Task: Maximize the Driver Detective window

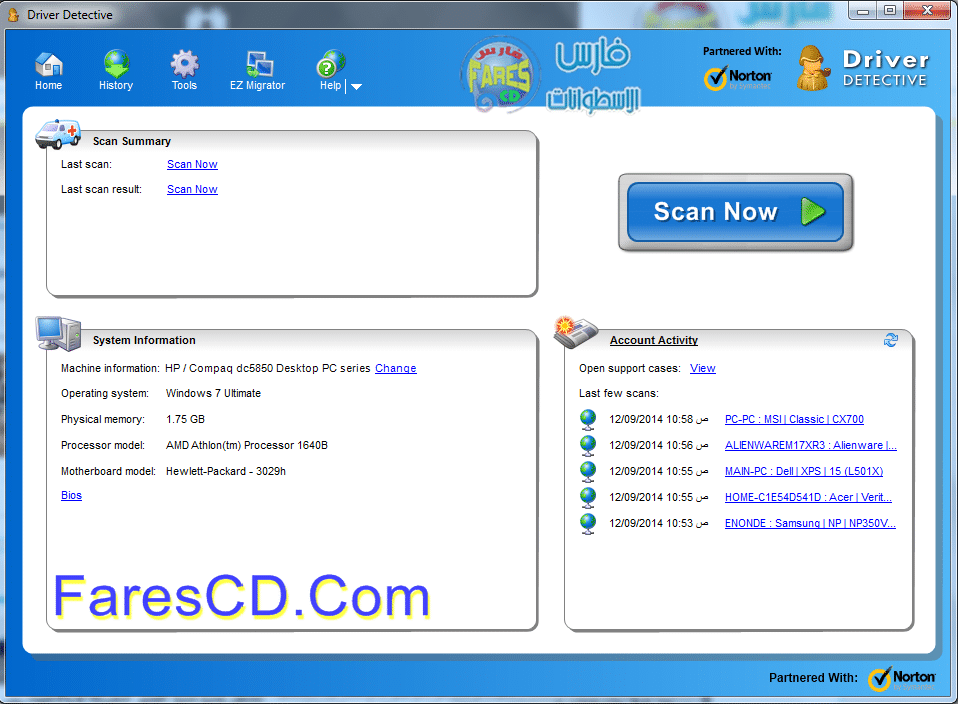Action: [x=890, y=10]
